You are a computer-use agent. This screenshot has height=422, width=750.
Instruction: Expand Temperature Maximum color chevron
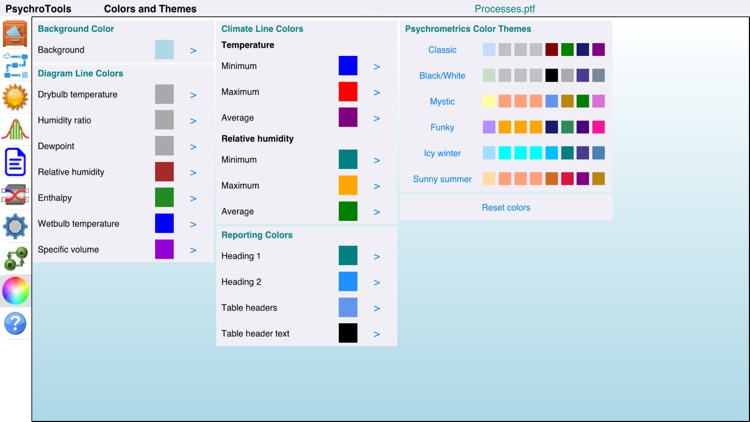[x=376, y=92]
